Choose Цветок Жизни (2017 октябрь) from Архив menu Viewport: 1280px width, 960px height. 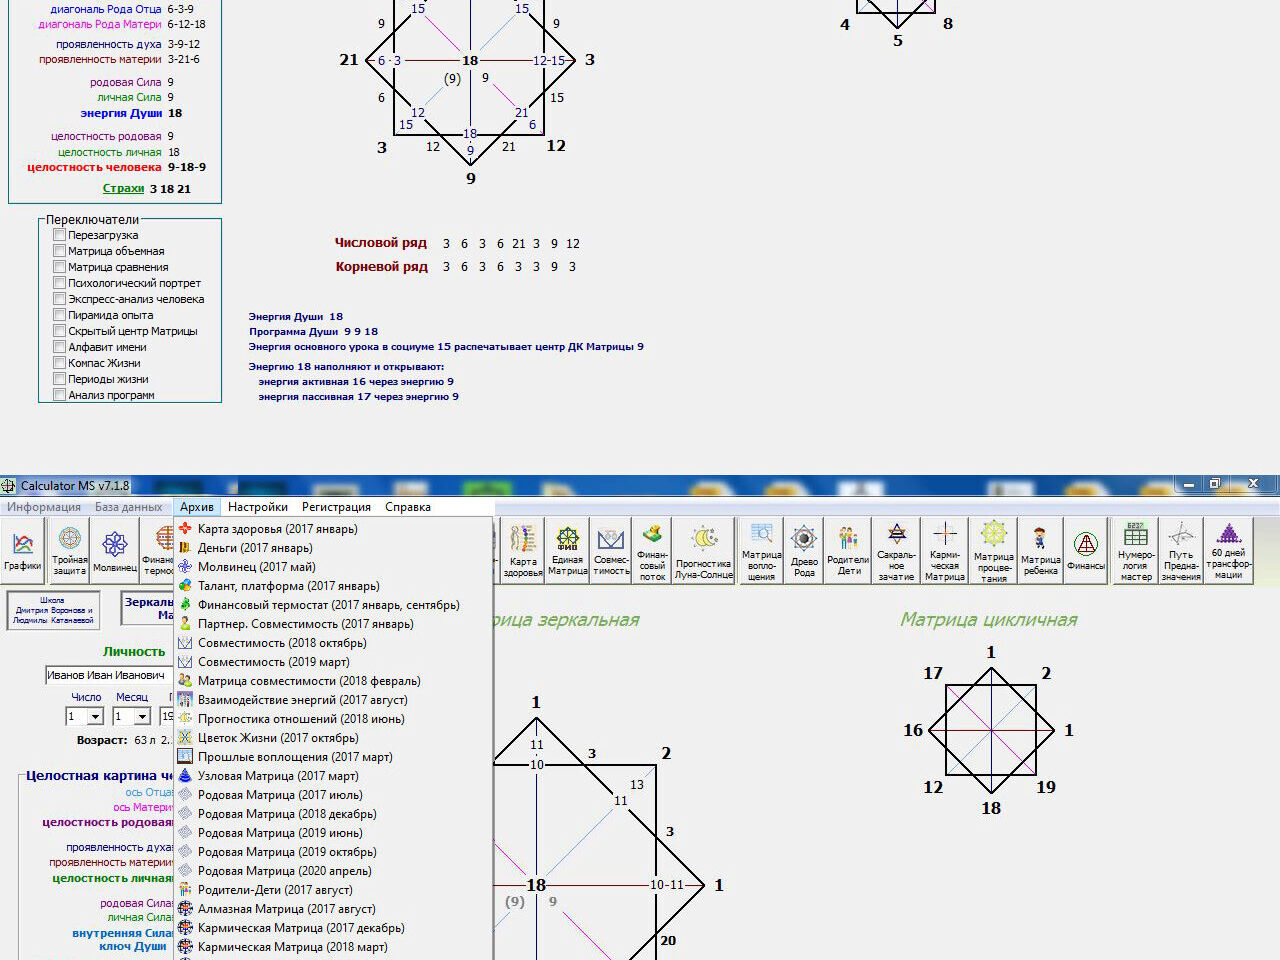[278, 738]
